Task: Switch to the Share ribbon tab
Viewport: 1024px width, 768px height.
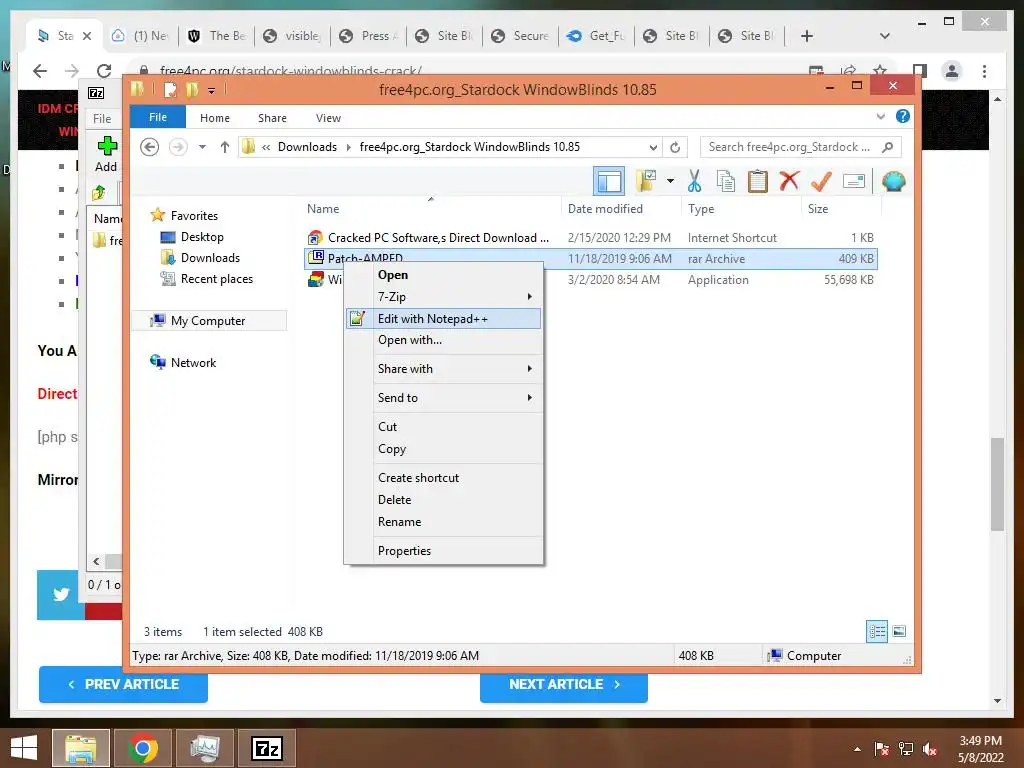Action: click(x=272, y=118)
